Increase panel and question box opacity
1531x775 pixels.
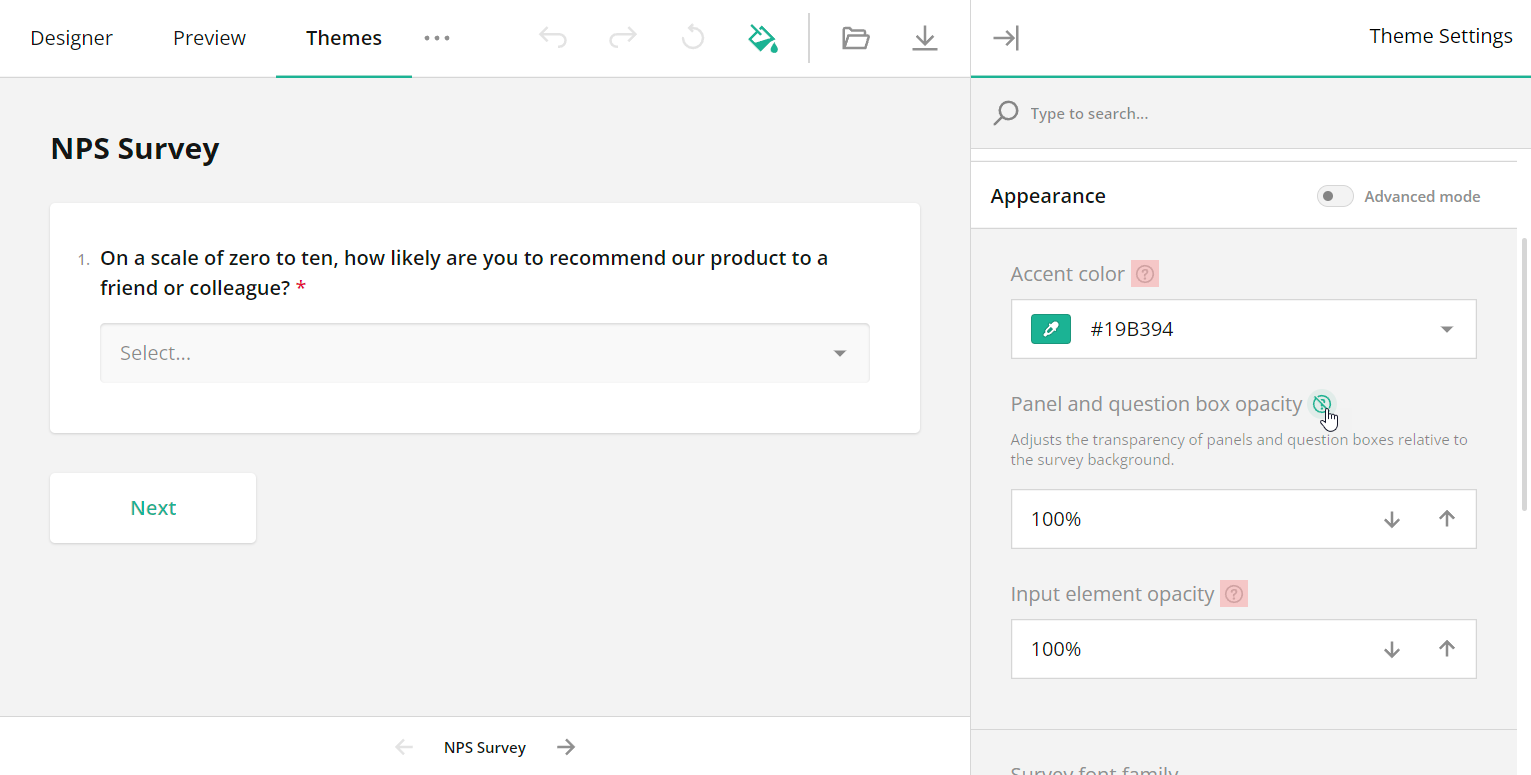click(x=1446, y=519)
